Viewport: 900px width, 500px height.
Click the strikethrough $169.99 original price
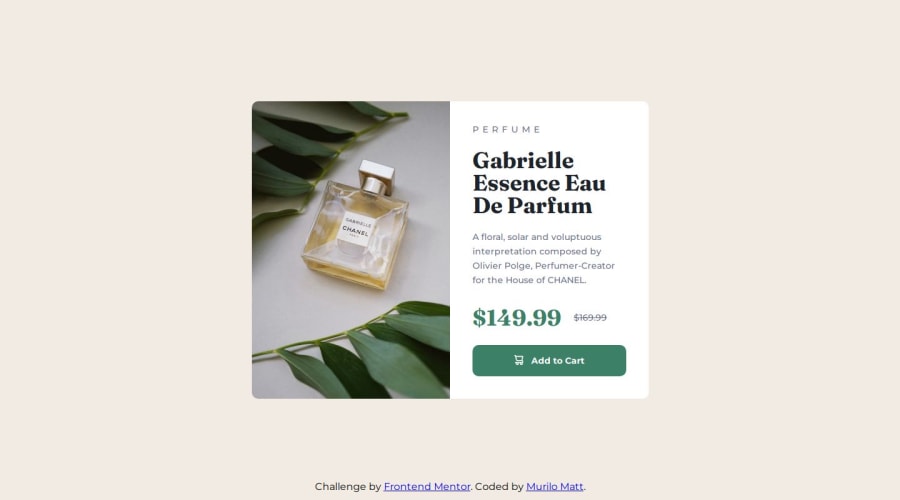(x=590, y=317)
